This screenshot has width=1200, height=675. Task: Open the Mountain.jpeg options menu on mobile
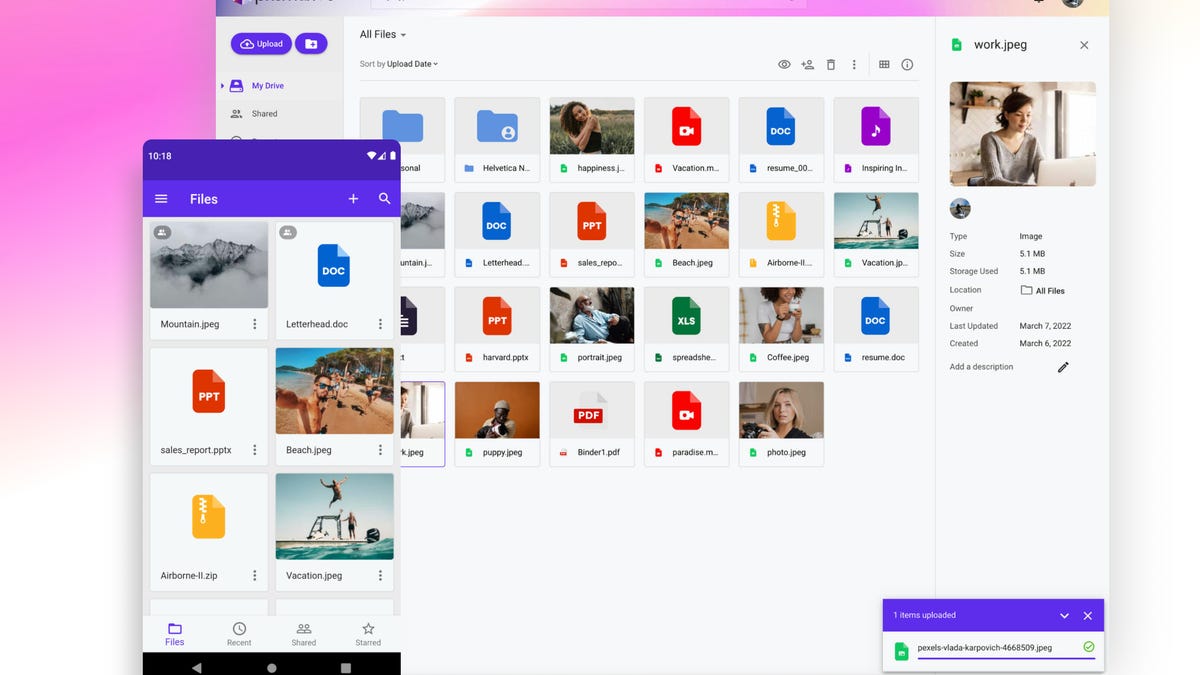coord(255,324)
